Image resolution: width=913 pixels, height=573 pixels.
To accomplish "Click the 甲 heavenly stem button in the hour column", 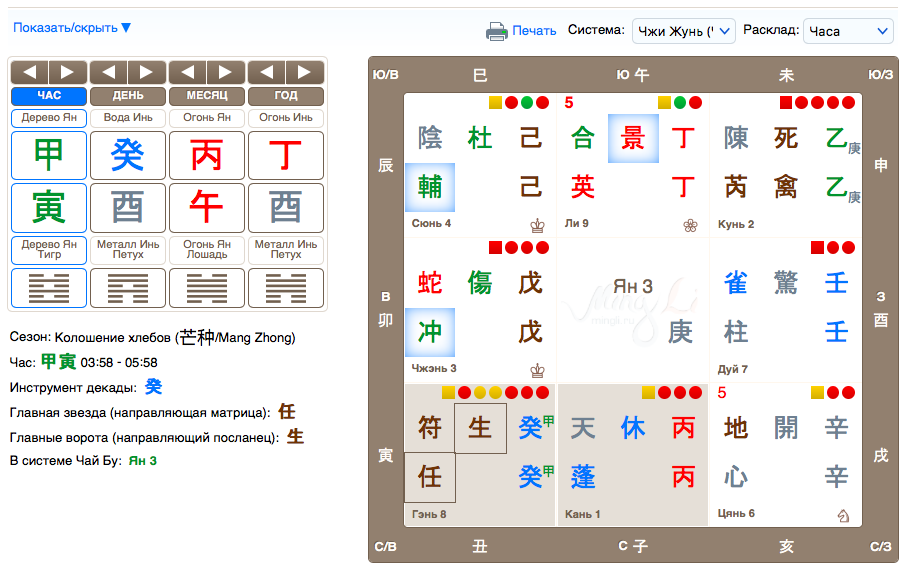I will click(x=49, y=155).
